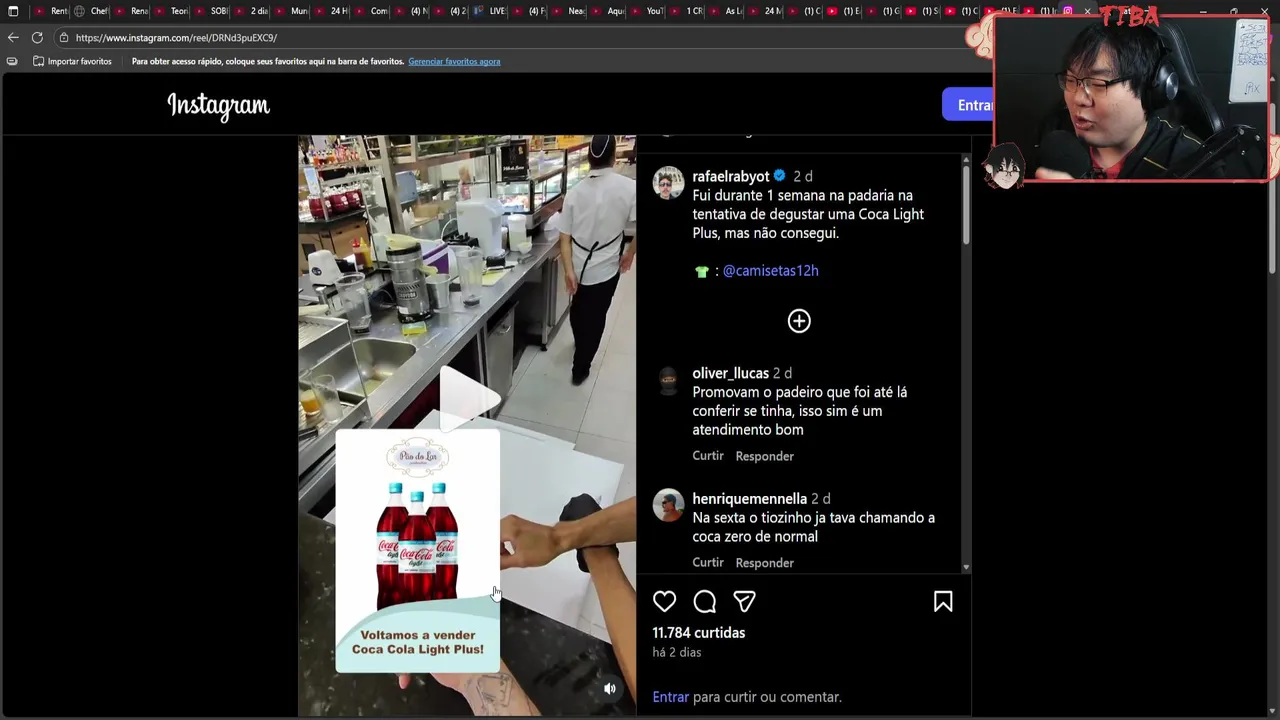View the 11.784 curtidas list
Image resolution: width=1280 pixels, height=720 pixels.
(x=698, y=633)
